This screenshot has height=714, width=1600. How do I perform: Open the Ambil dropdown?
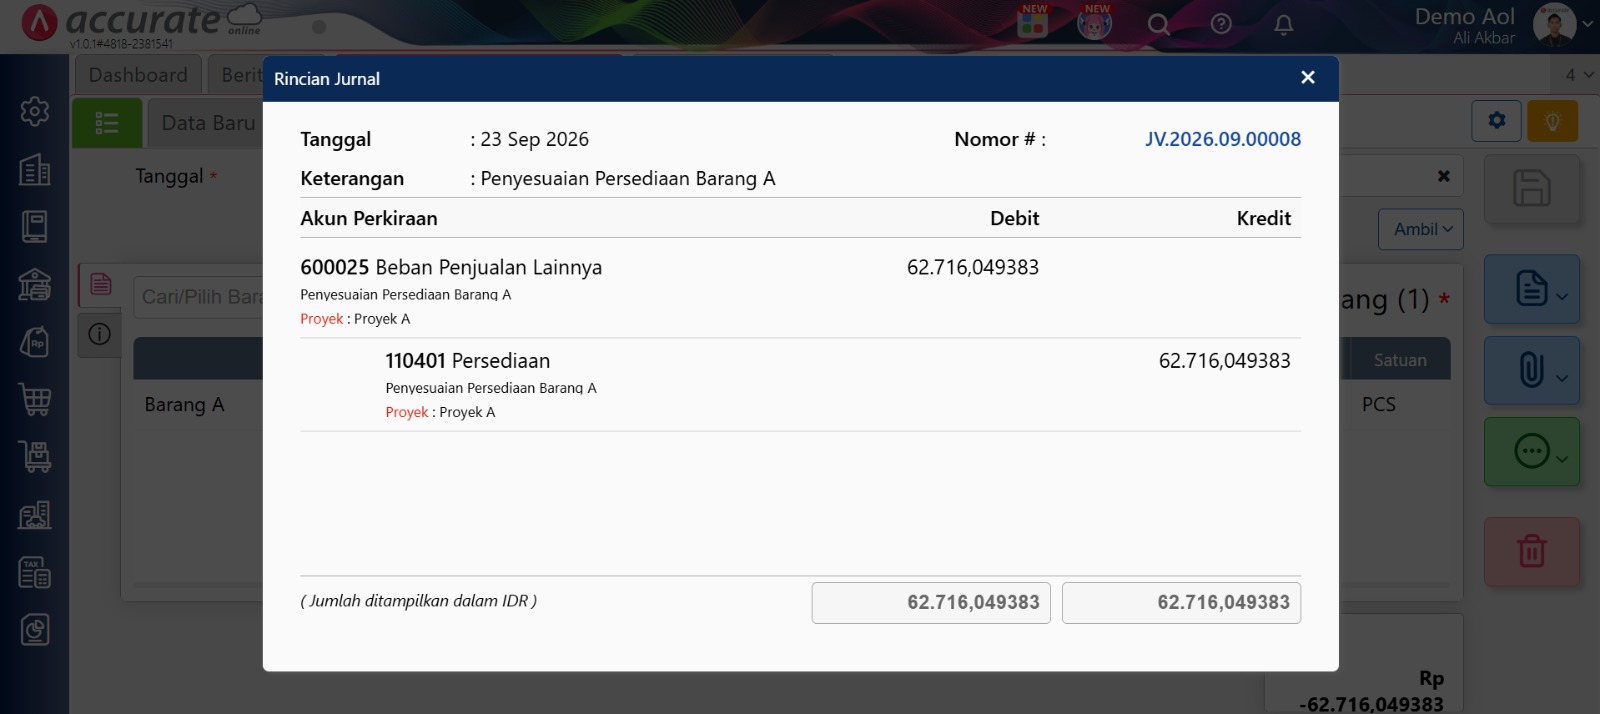coord(1422,229)
